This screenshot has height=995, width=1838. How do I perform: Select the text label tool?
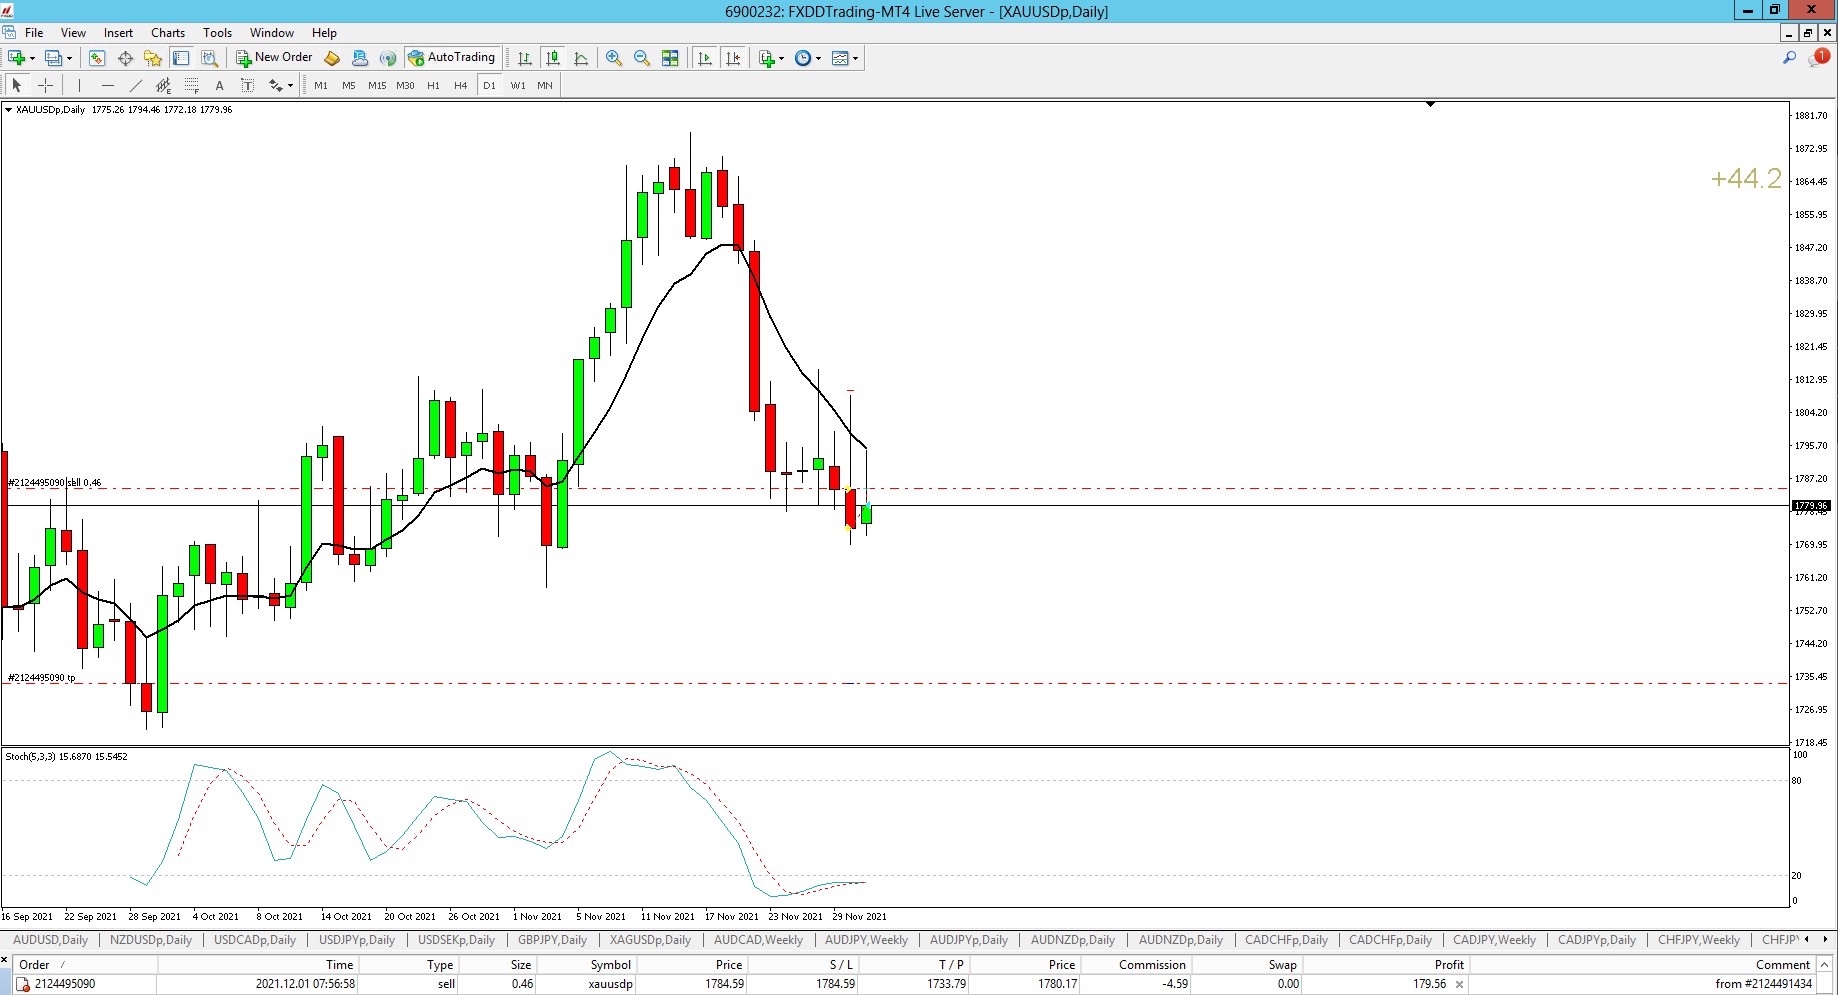click(247, 85)
